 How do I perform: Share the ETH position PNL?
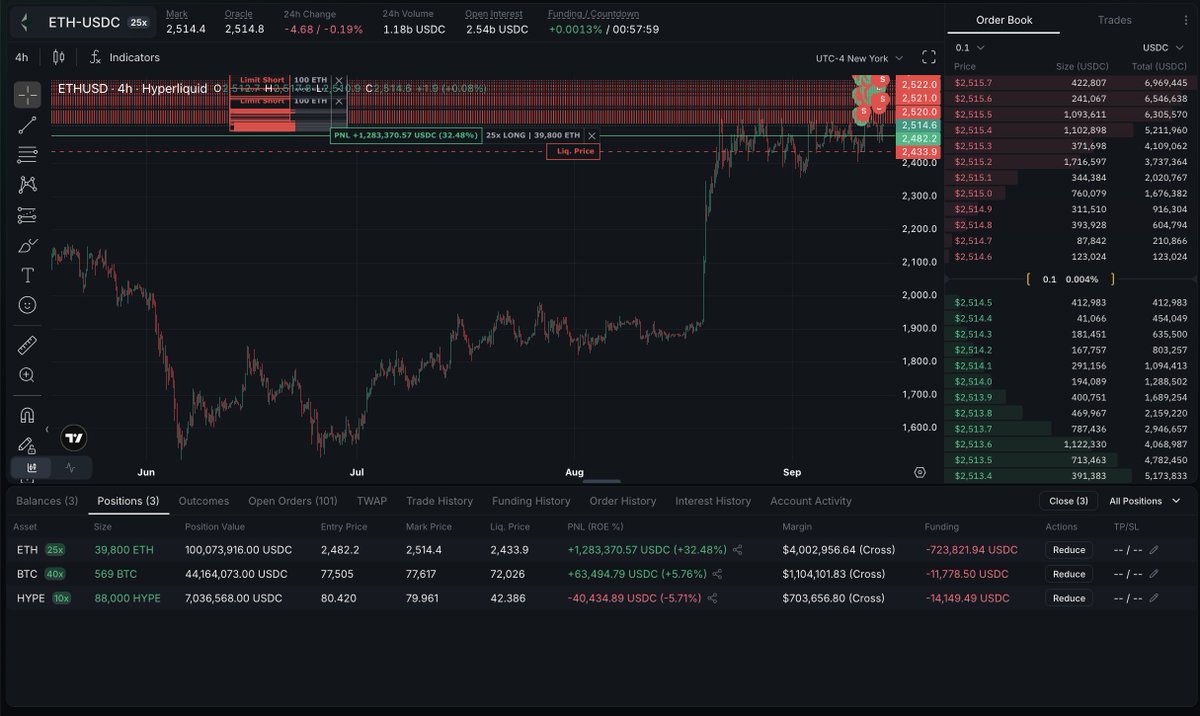click(738, 549)
